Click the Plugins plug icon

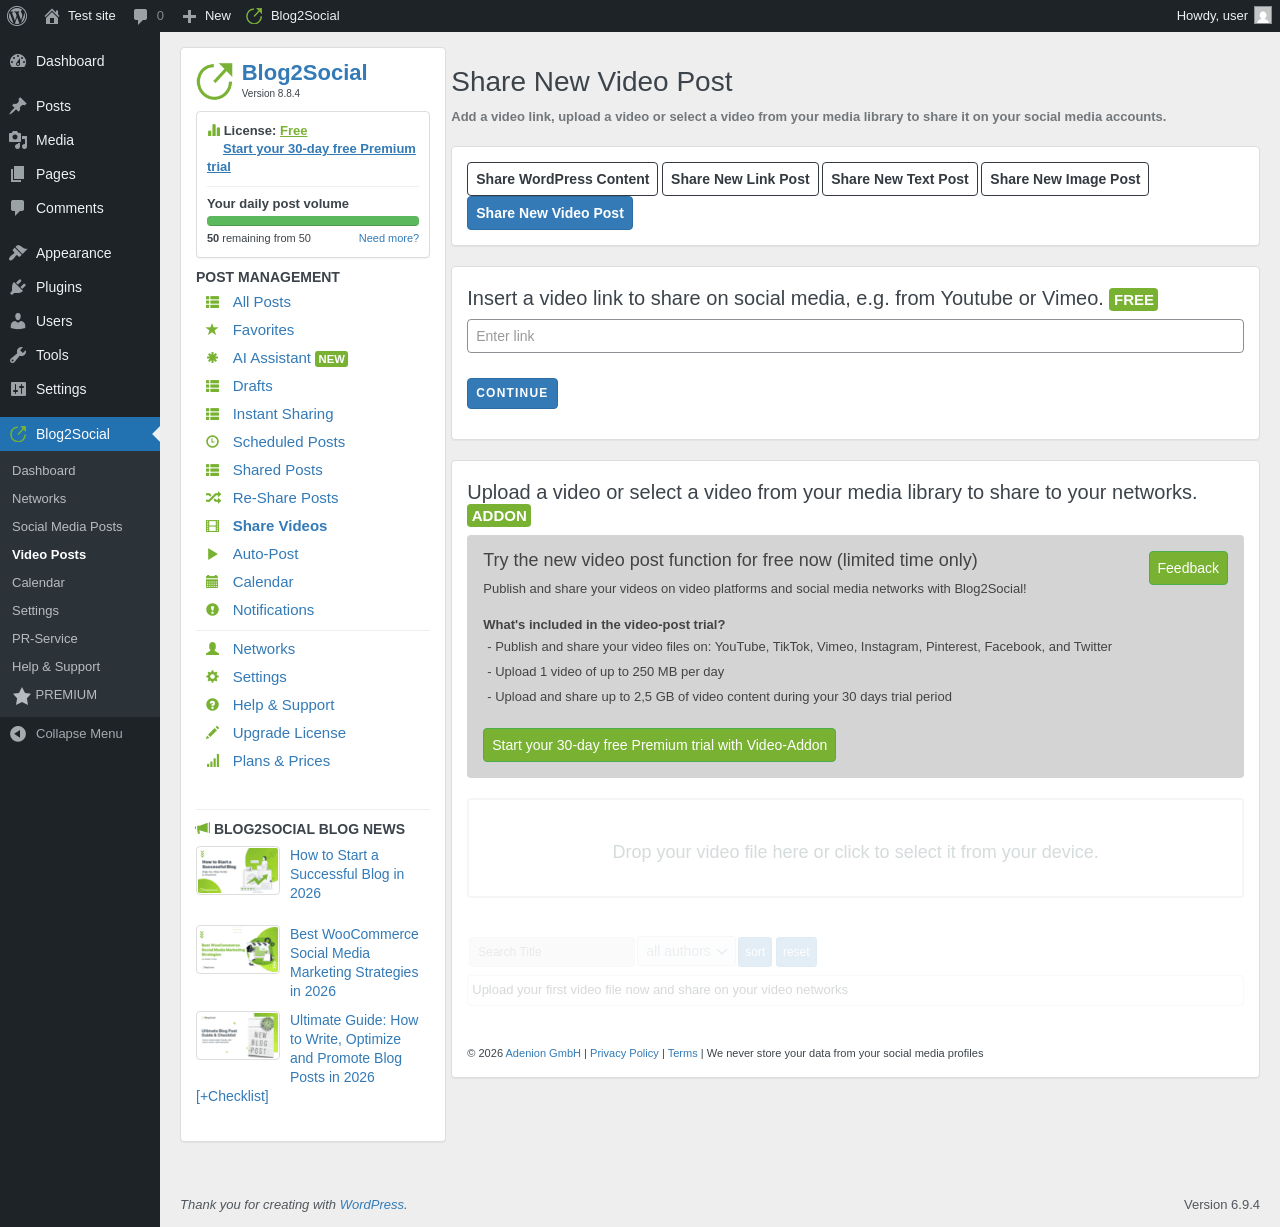(x=18, y=287)
